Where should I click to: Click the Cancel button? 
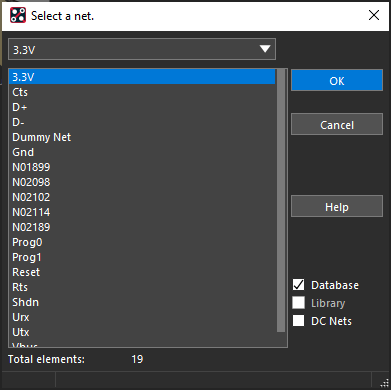[x=337, y=124]
